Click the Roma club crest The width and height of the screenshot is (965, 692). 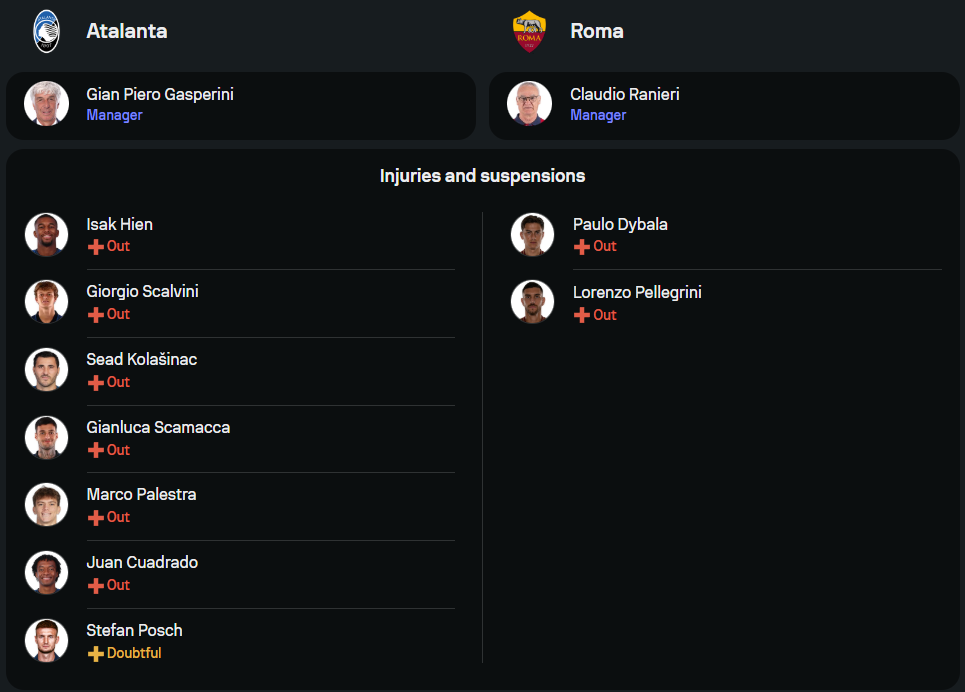[529, 31]
